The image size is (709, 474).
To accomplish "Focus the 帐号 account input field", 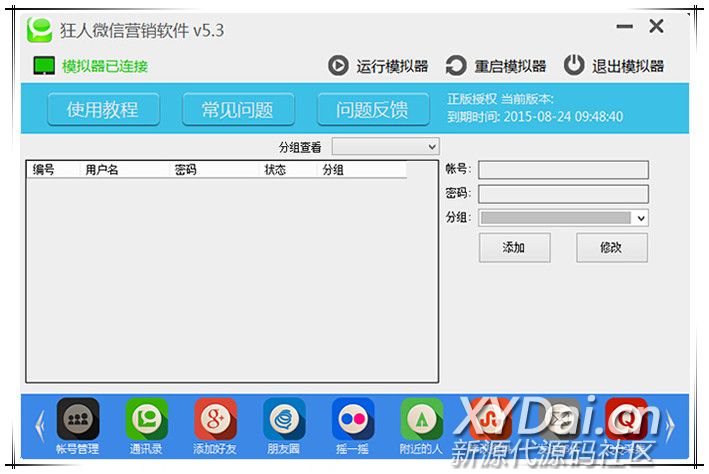I will click(563, 170).
